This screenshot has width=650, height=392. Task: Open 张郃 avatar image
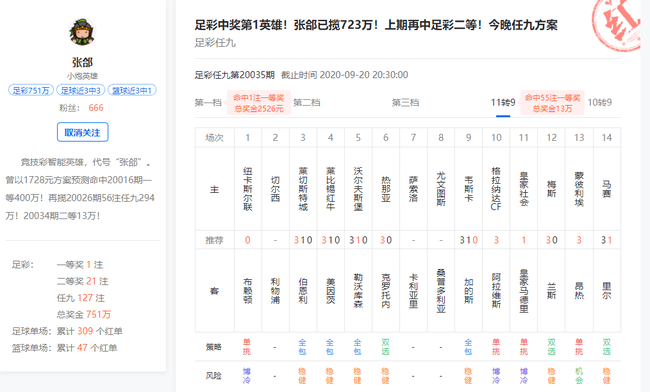point(82,32)
